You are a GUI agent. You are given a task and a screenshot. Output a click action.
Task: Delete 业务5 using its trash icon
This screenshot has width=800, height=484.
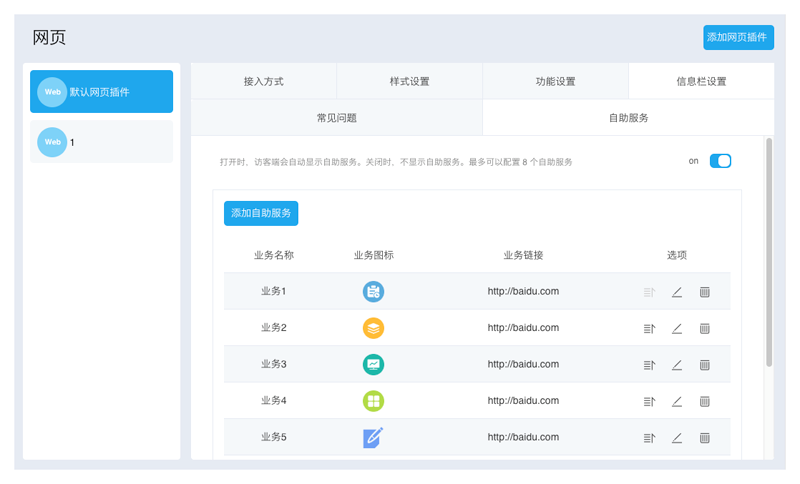pos(704,438)
